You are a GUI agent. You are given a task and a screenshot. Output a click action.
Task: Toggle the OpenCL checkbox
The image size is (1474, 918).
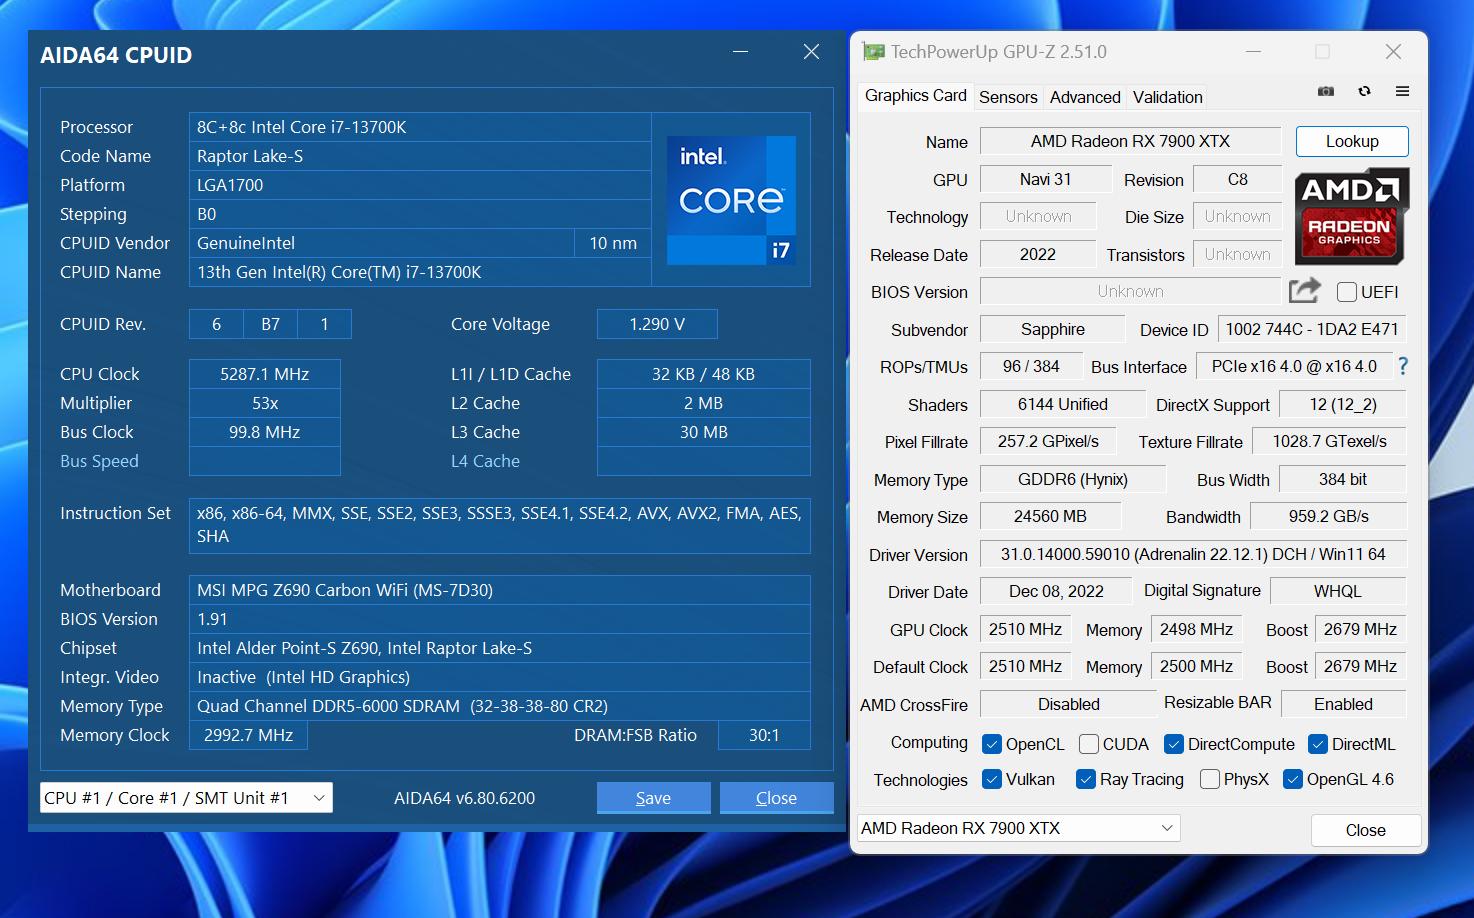[x=992, y=744]
